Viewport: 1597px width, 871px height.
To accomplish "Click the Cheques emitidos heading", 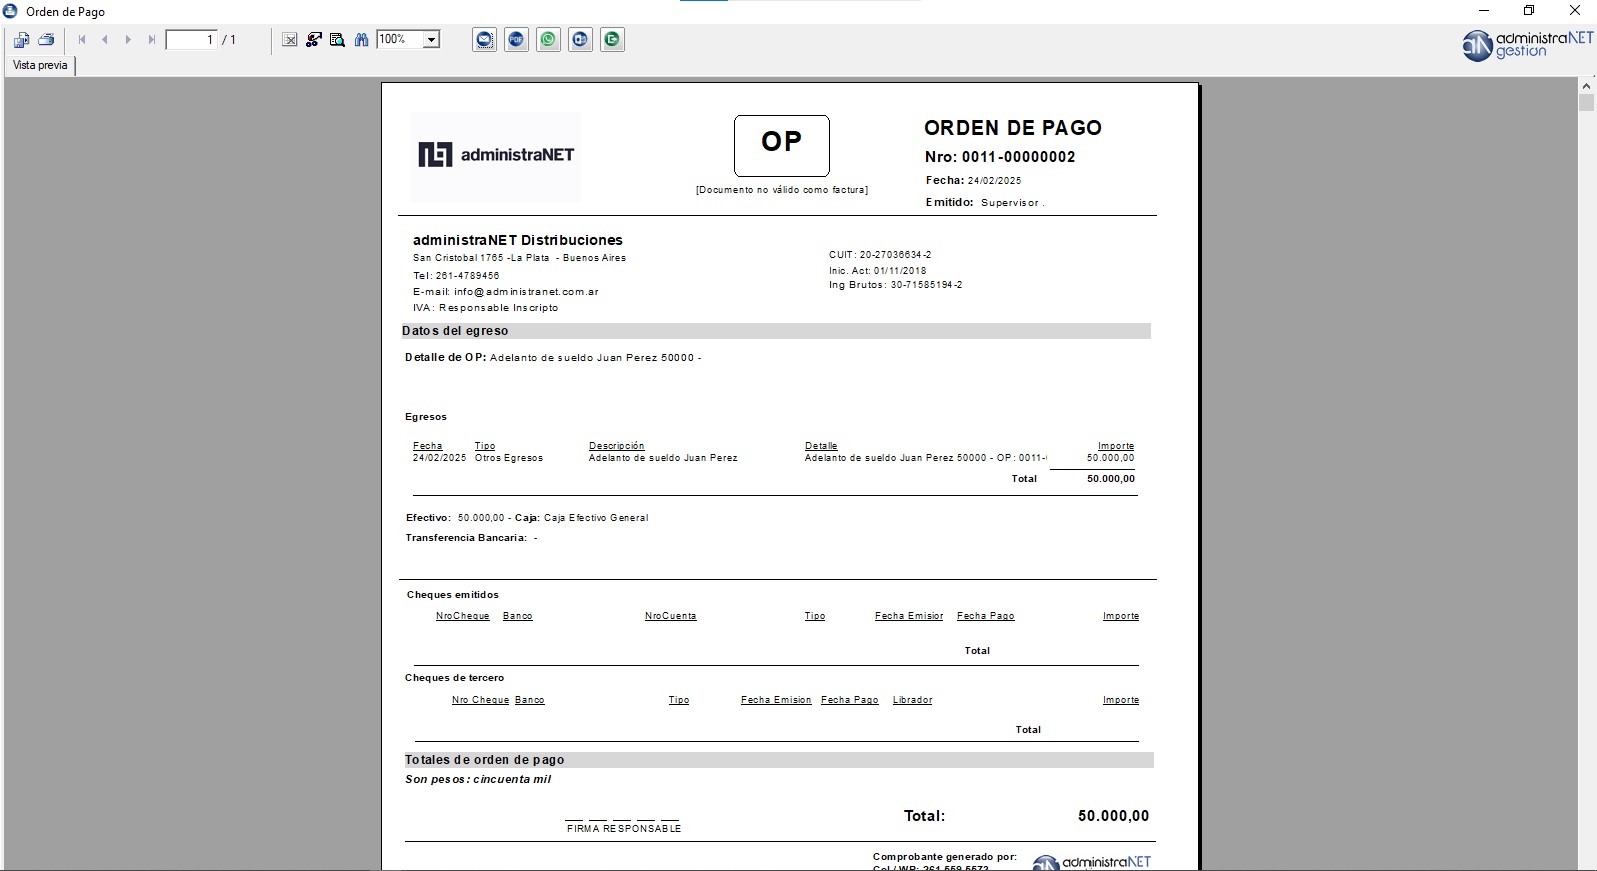I will (453, 595).
